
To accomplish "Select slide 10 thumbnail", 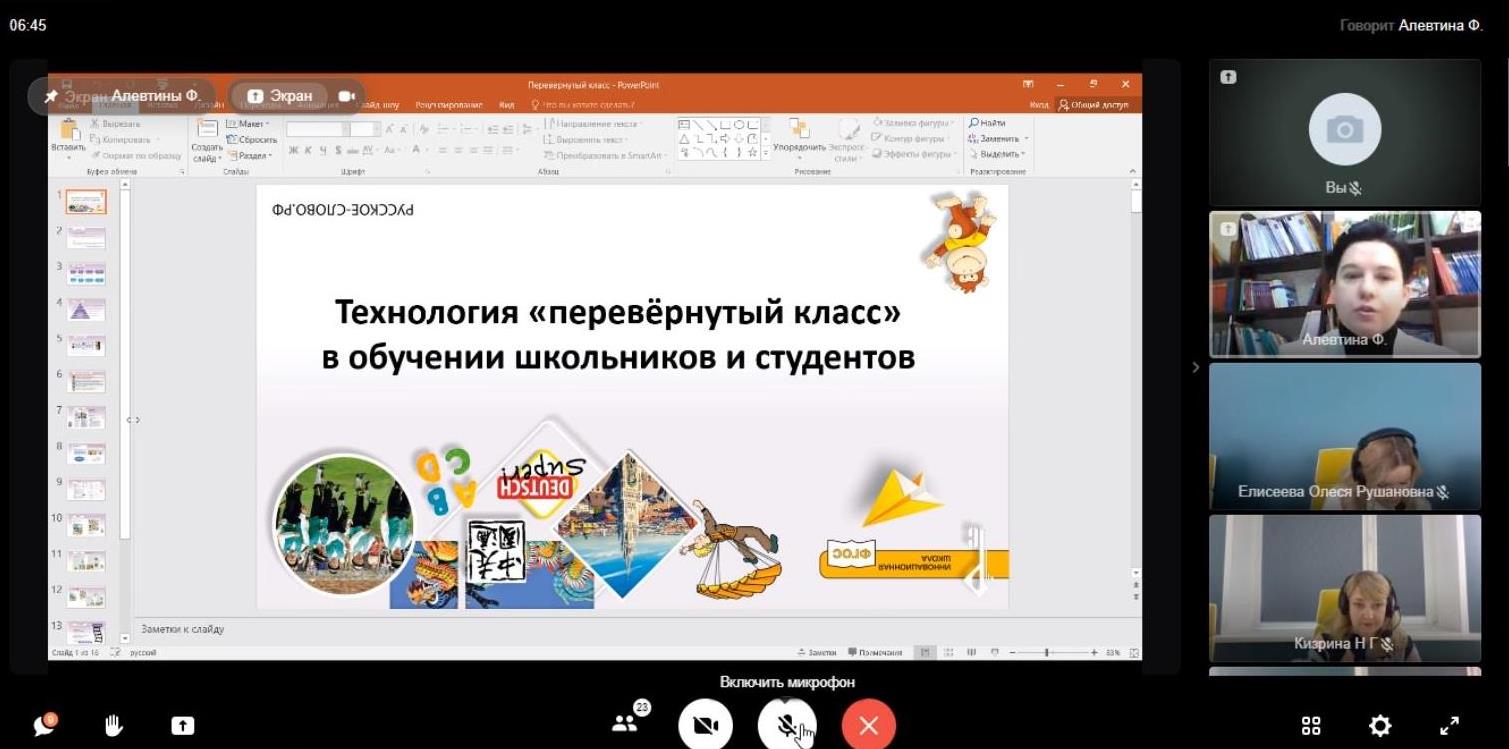I will [x=86, y=525].
